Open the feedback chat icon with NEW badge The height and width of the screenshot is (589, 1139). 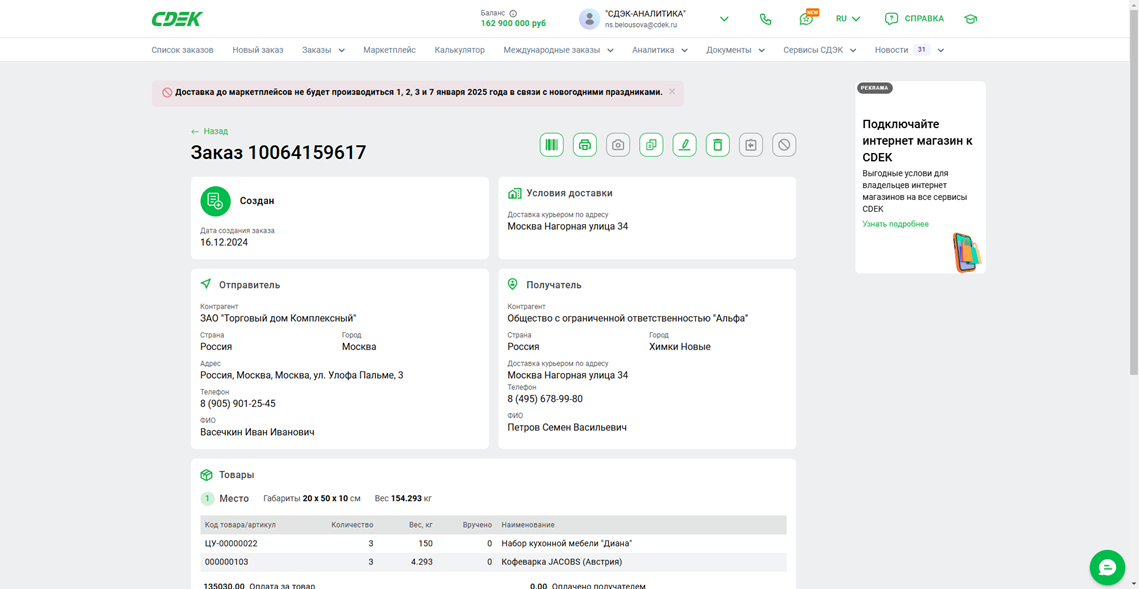click(805, 18)
